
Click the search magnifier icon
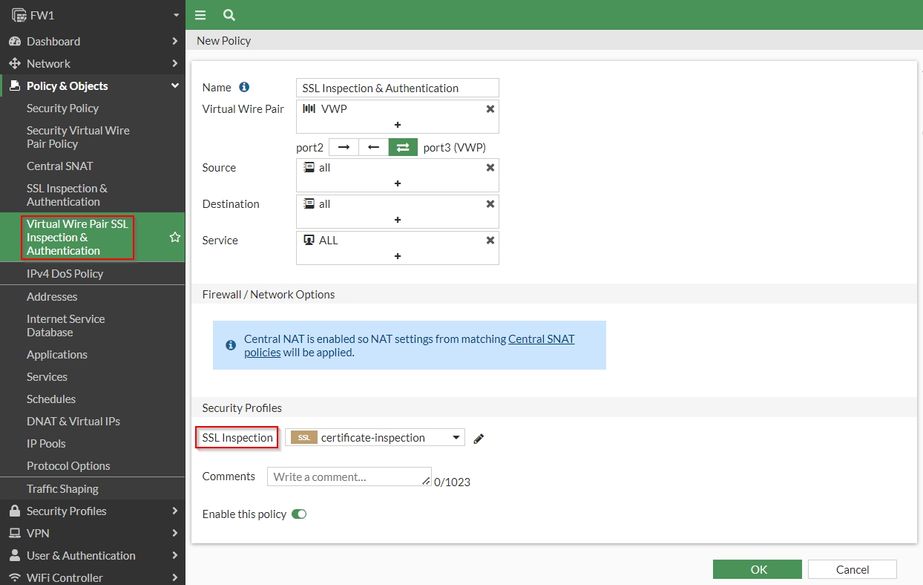[x=229, y=15]
